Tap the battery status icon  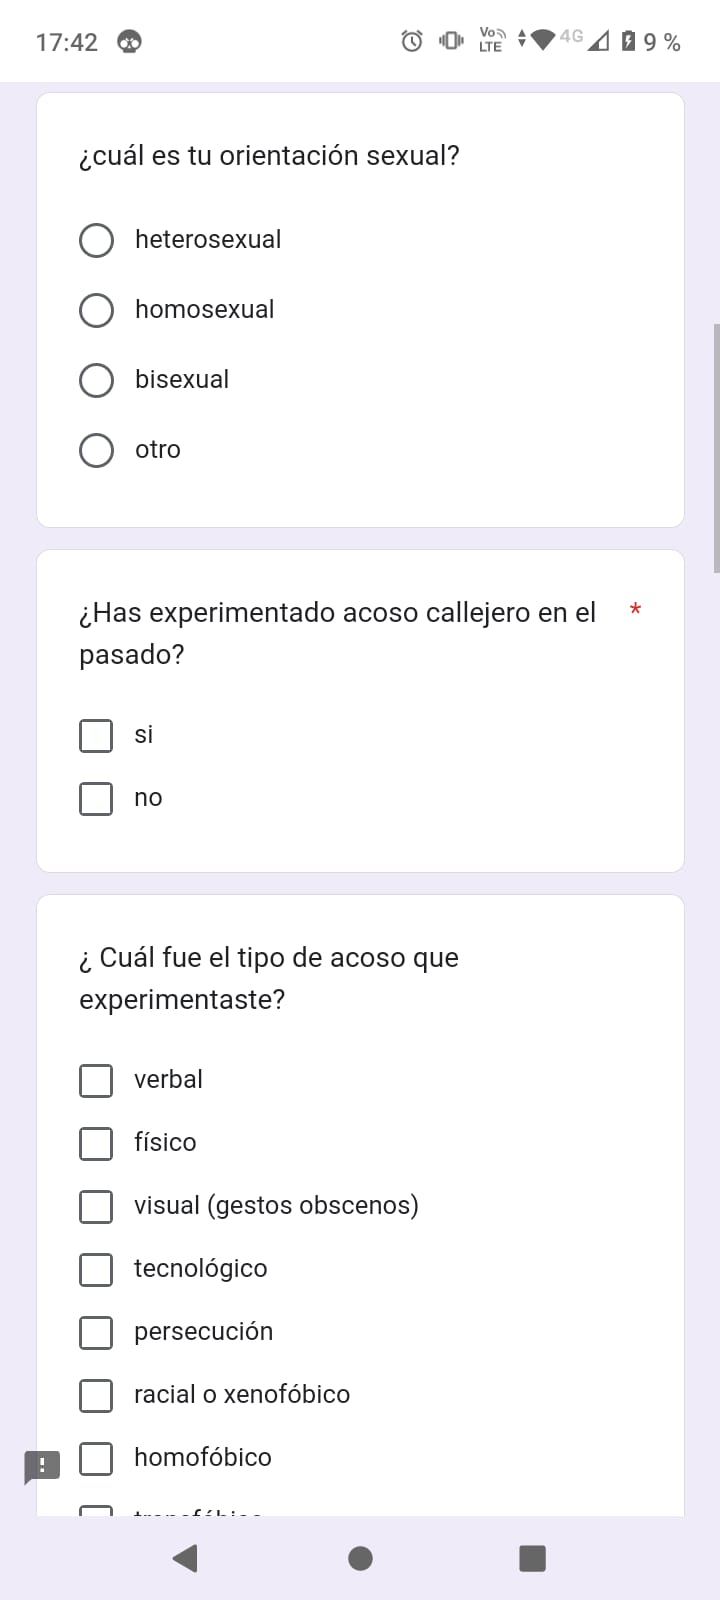coord(628,41)
